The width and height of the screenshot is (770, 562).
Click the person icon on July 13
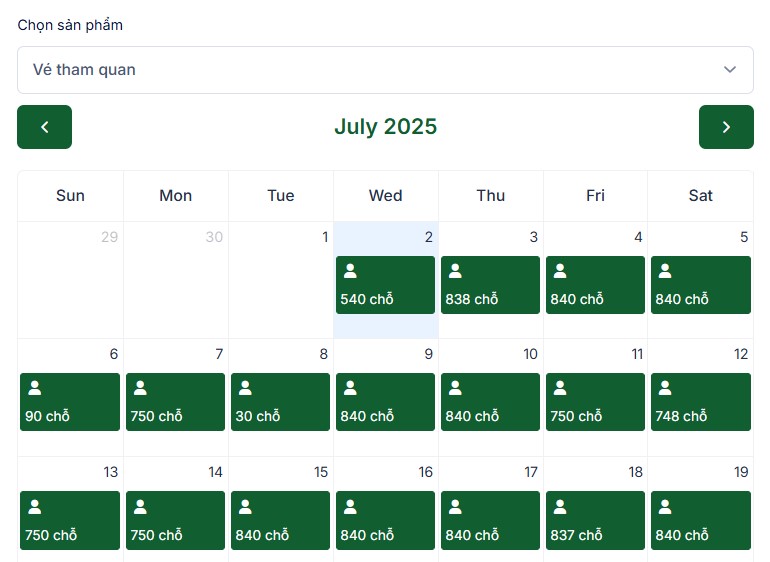35,506
